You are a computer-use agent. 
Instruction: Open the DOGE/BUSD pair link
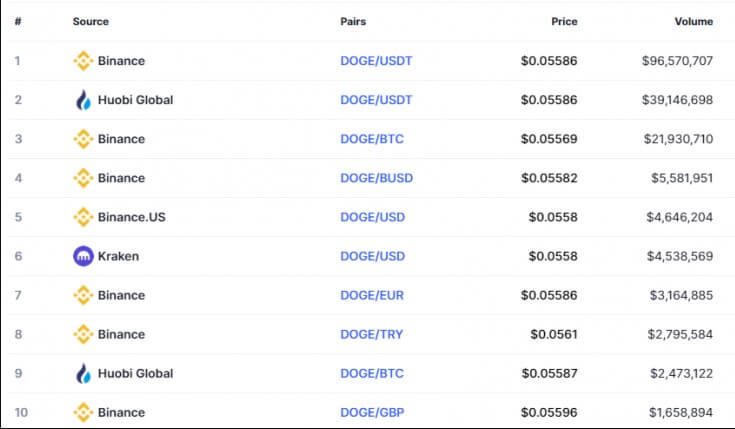[376, 178]
